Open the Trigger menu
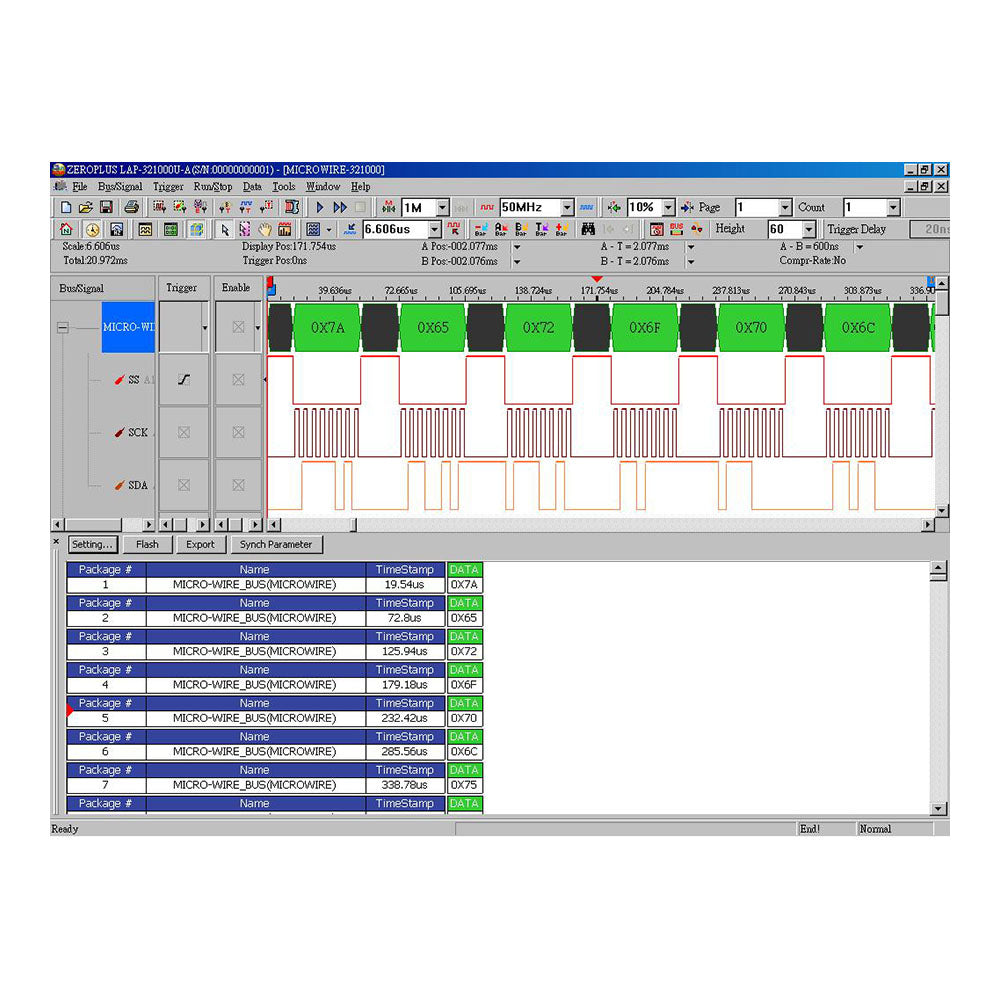Screen dimensions: 1000x1000 point(167,187)
